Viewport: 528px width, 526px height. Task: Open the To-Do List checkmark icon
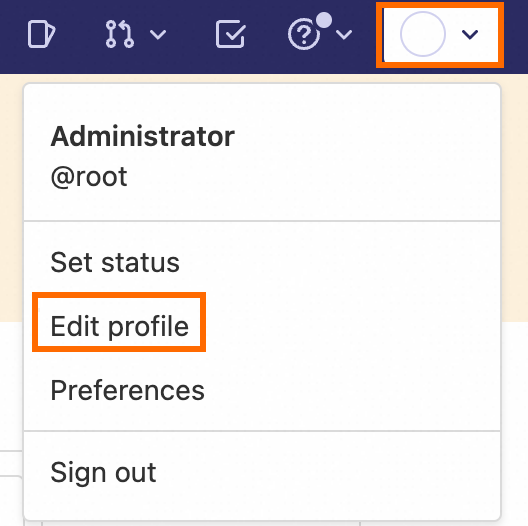click(x=231, y=34)
